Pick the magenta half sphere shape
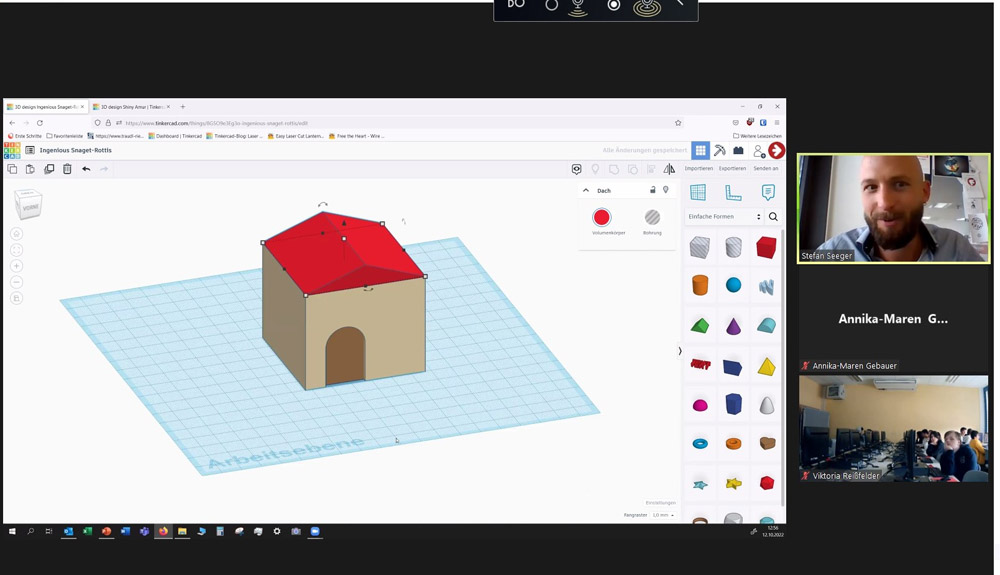 click(700, 405)
